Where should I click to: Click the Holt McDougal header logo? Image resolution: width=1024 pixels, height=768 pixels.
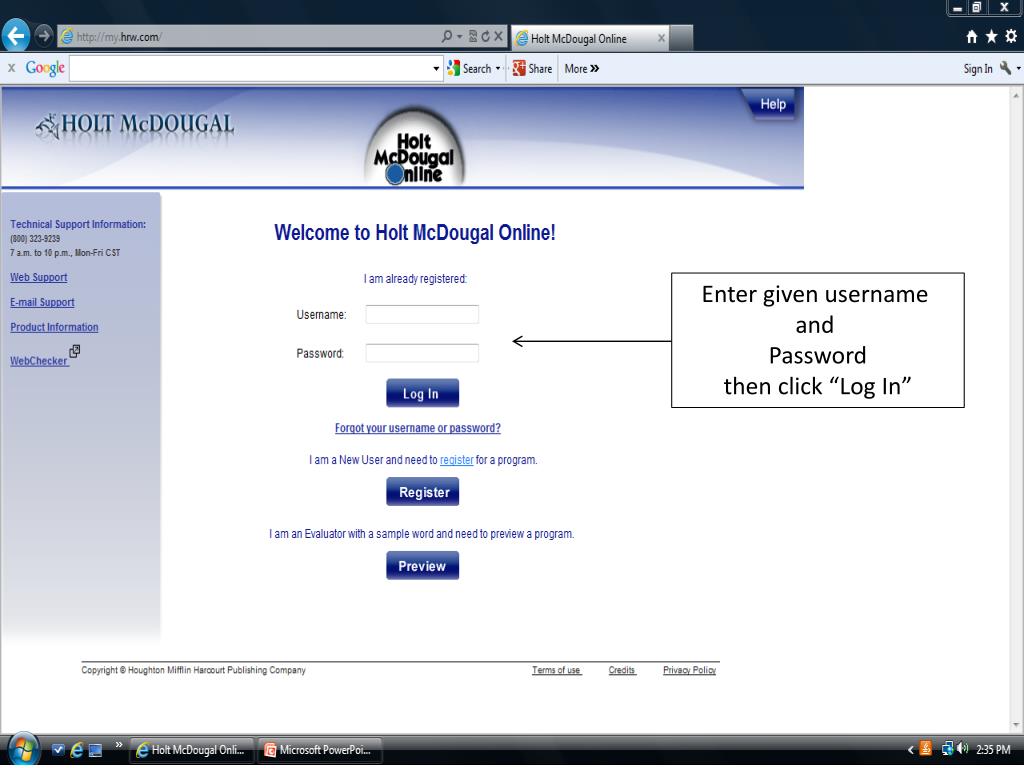coord(135,125)
